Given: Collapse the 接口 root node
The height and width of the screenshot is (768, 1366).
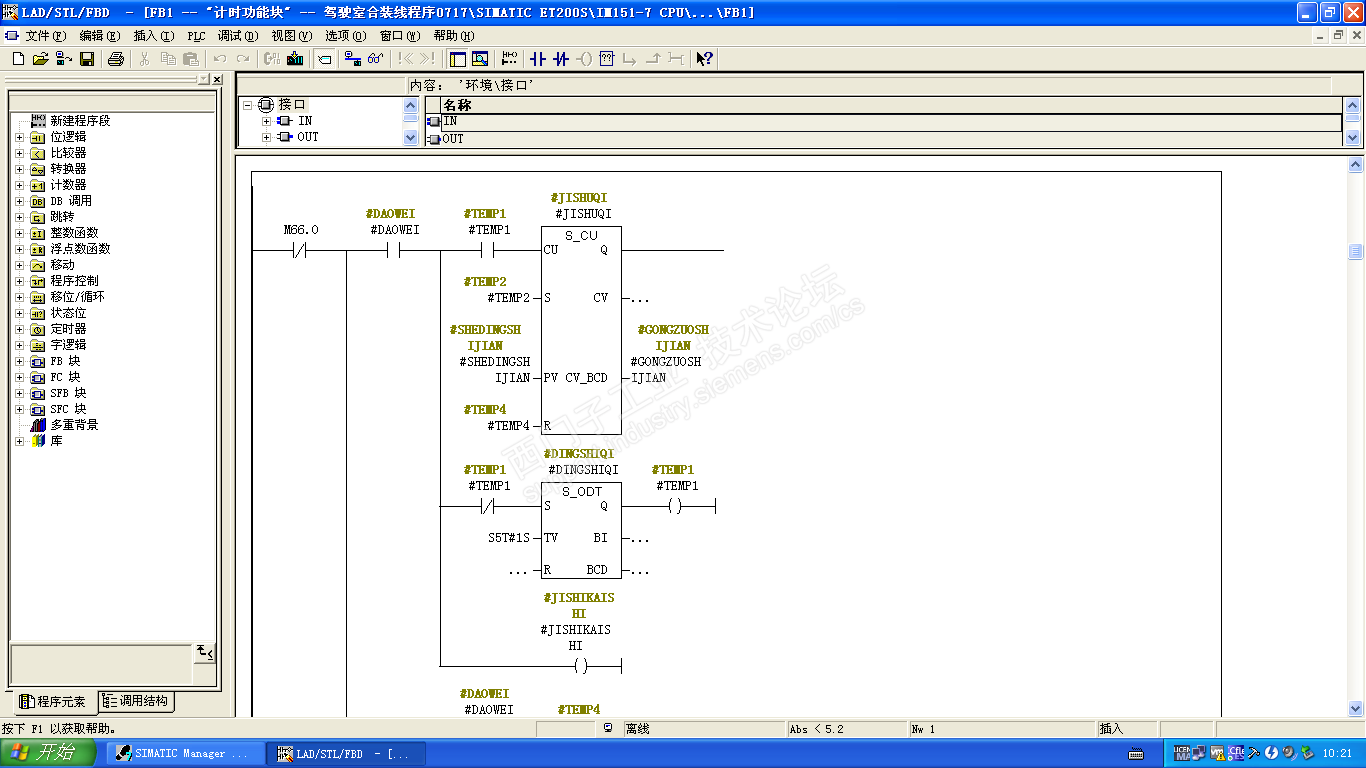Looking at the screenshot, I should (249, 105).
